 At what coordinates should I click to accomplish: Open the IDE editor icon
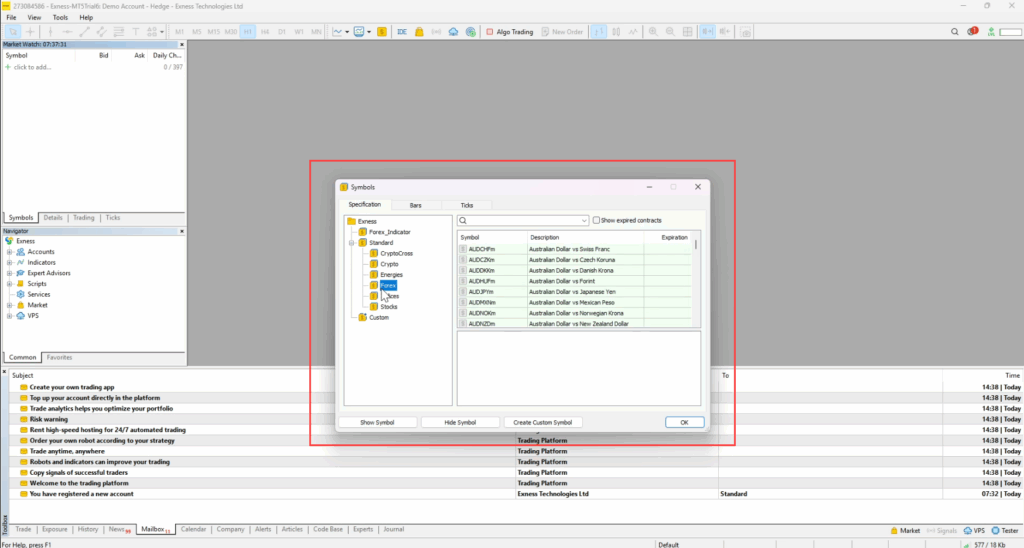click(402, 32)
